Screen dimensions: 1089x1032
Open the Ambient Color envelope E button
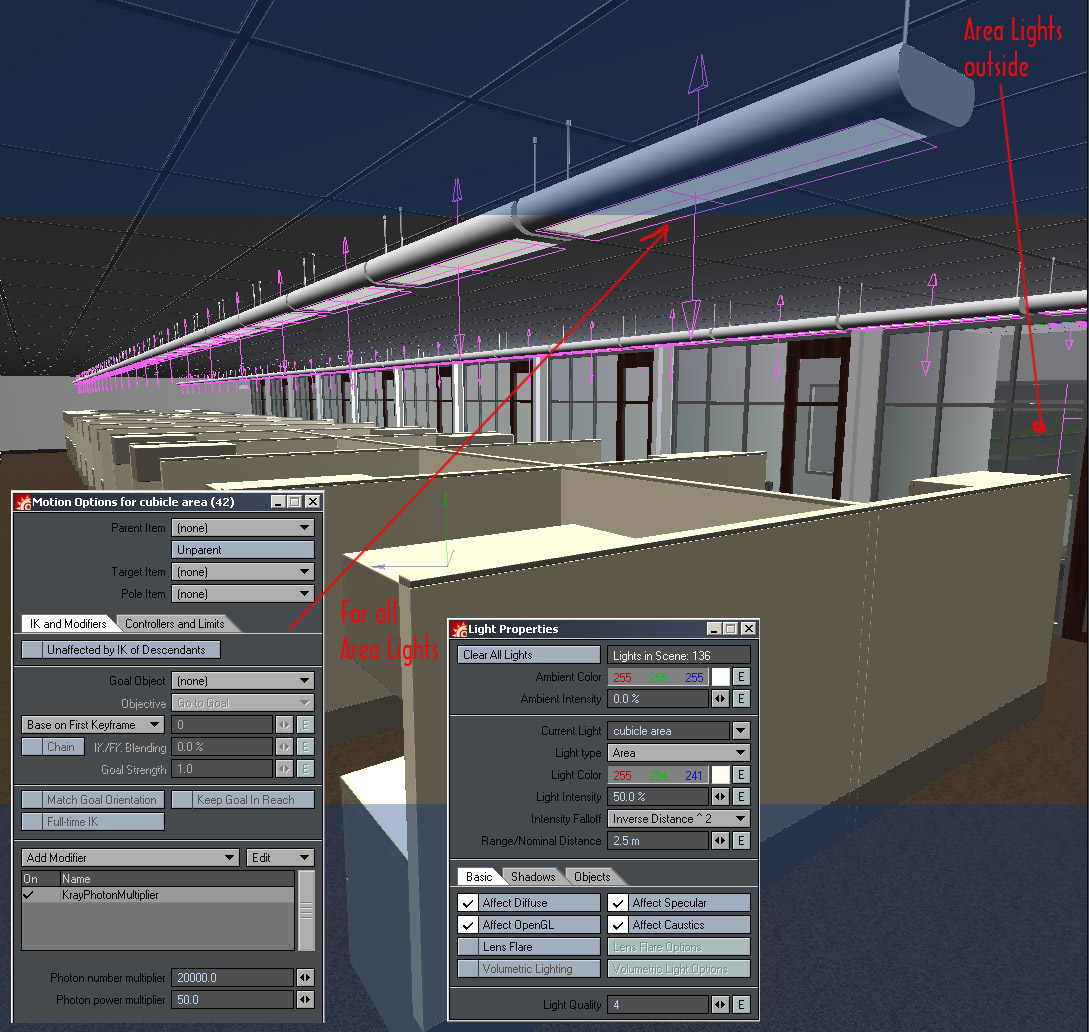[x=741, y=677]
